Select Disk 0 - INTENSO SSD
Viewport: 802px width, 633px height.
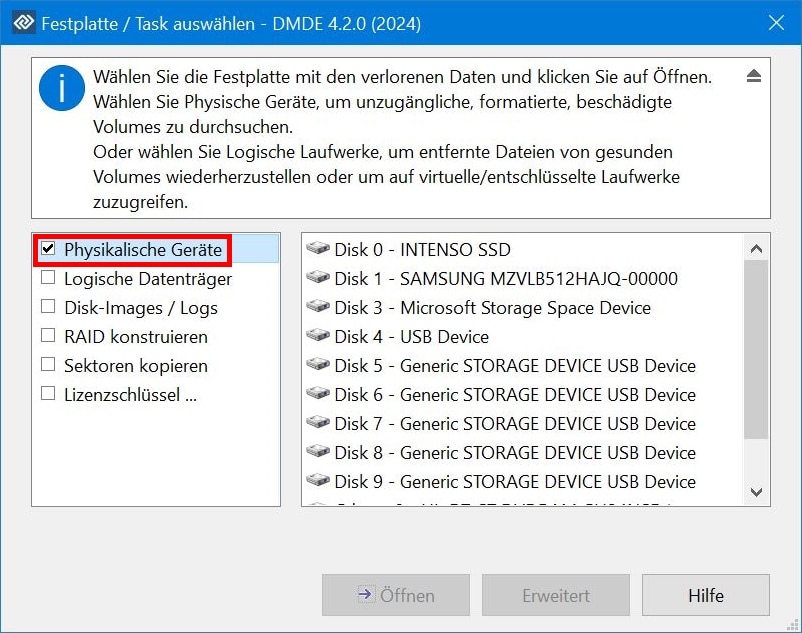tap(523, 250)
